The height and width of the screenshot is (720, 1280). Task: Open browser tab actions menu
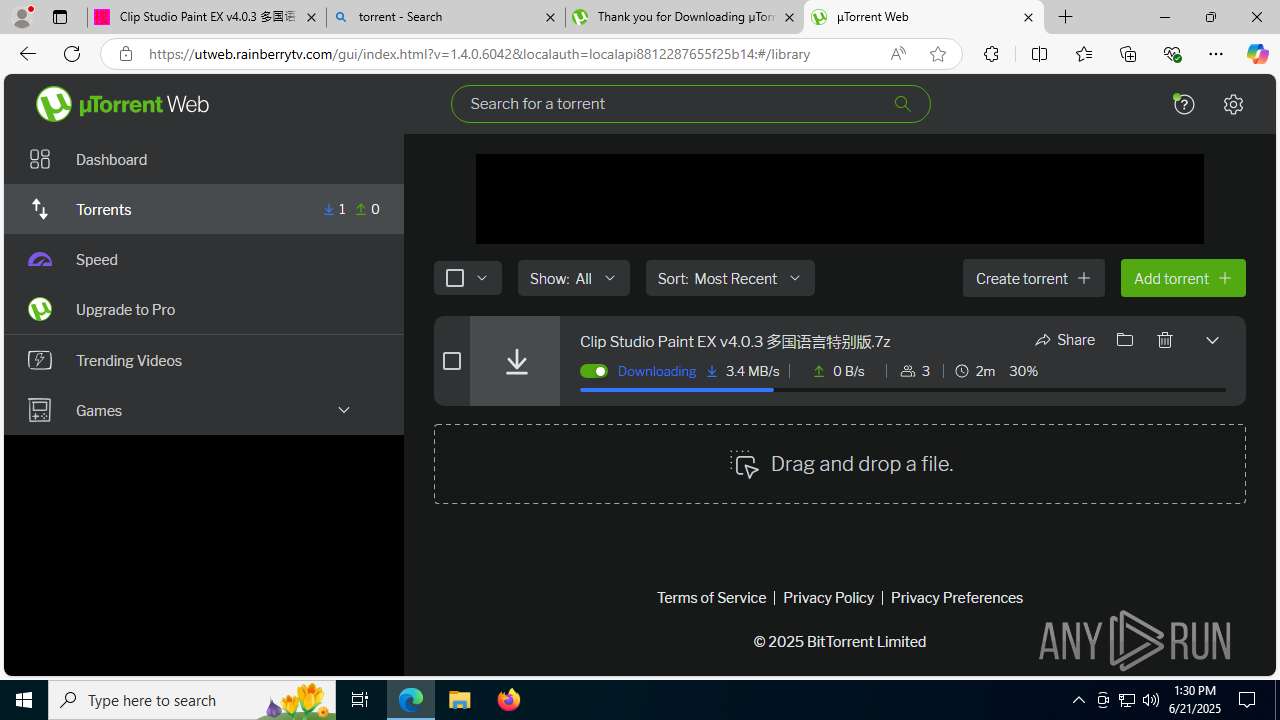pos(60,17)
